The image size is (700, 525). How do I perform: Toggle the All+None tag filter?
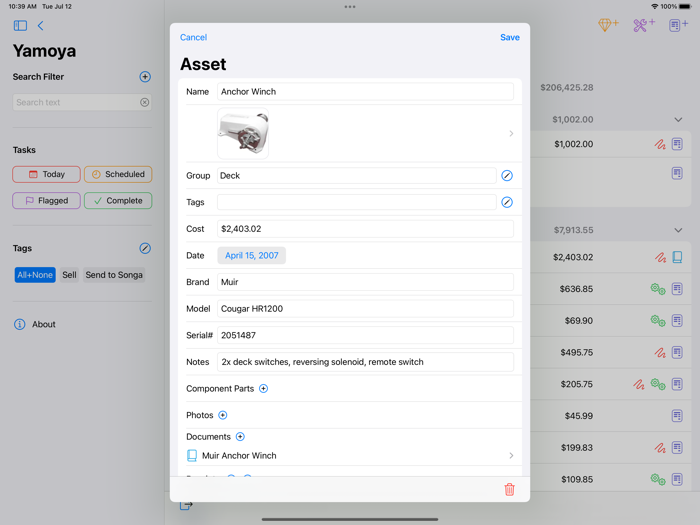35,275
